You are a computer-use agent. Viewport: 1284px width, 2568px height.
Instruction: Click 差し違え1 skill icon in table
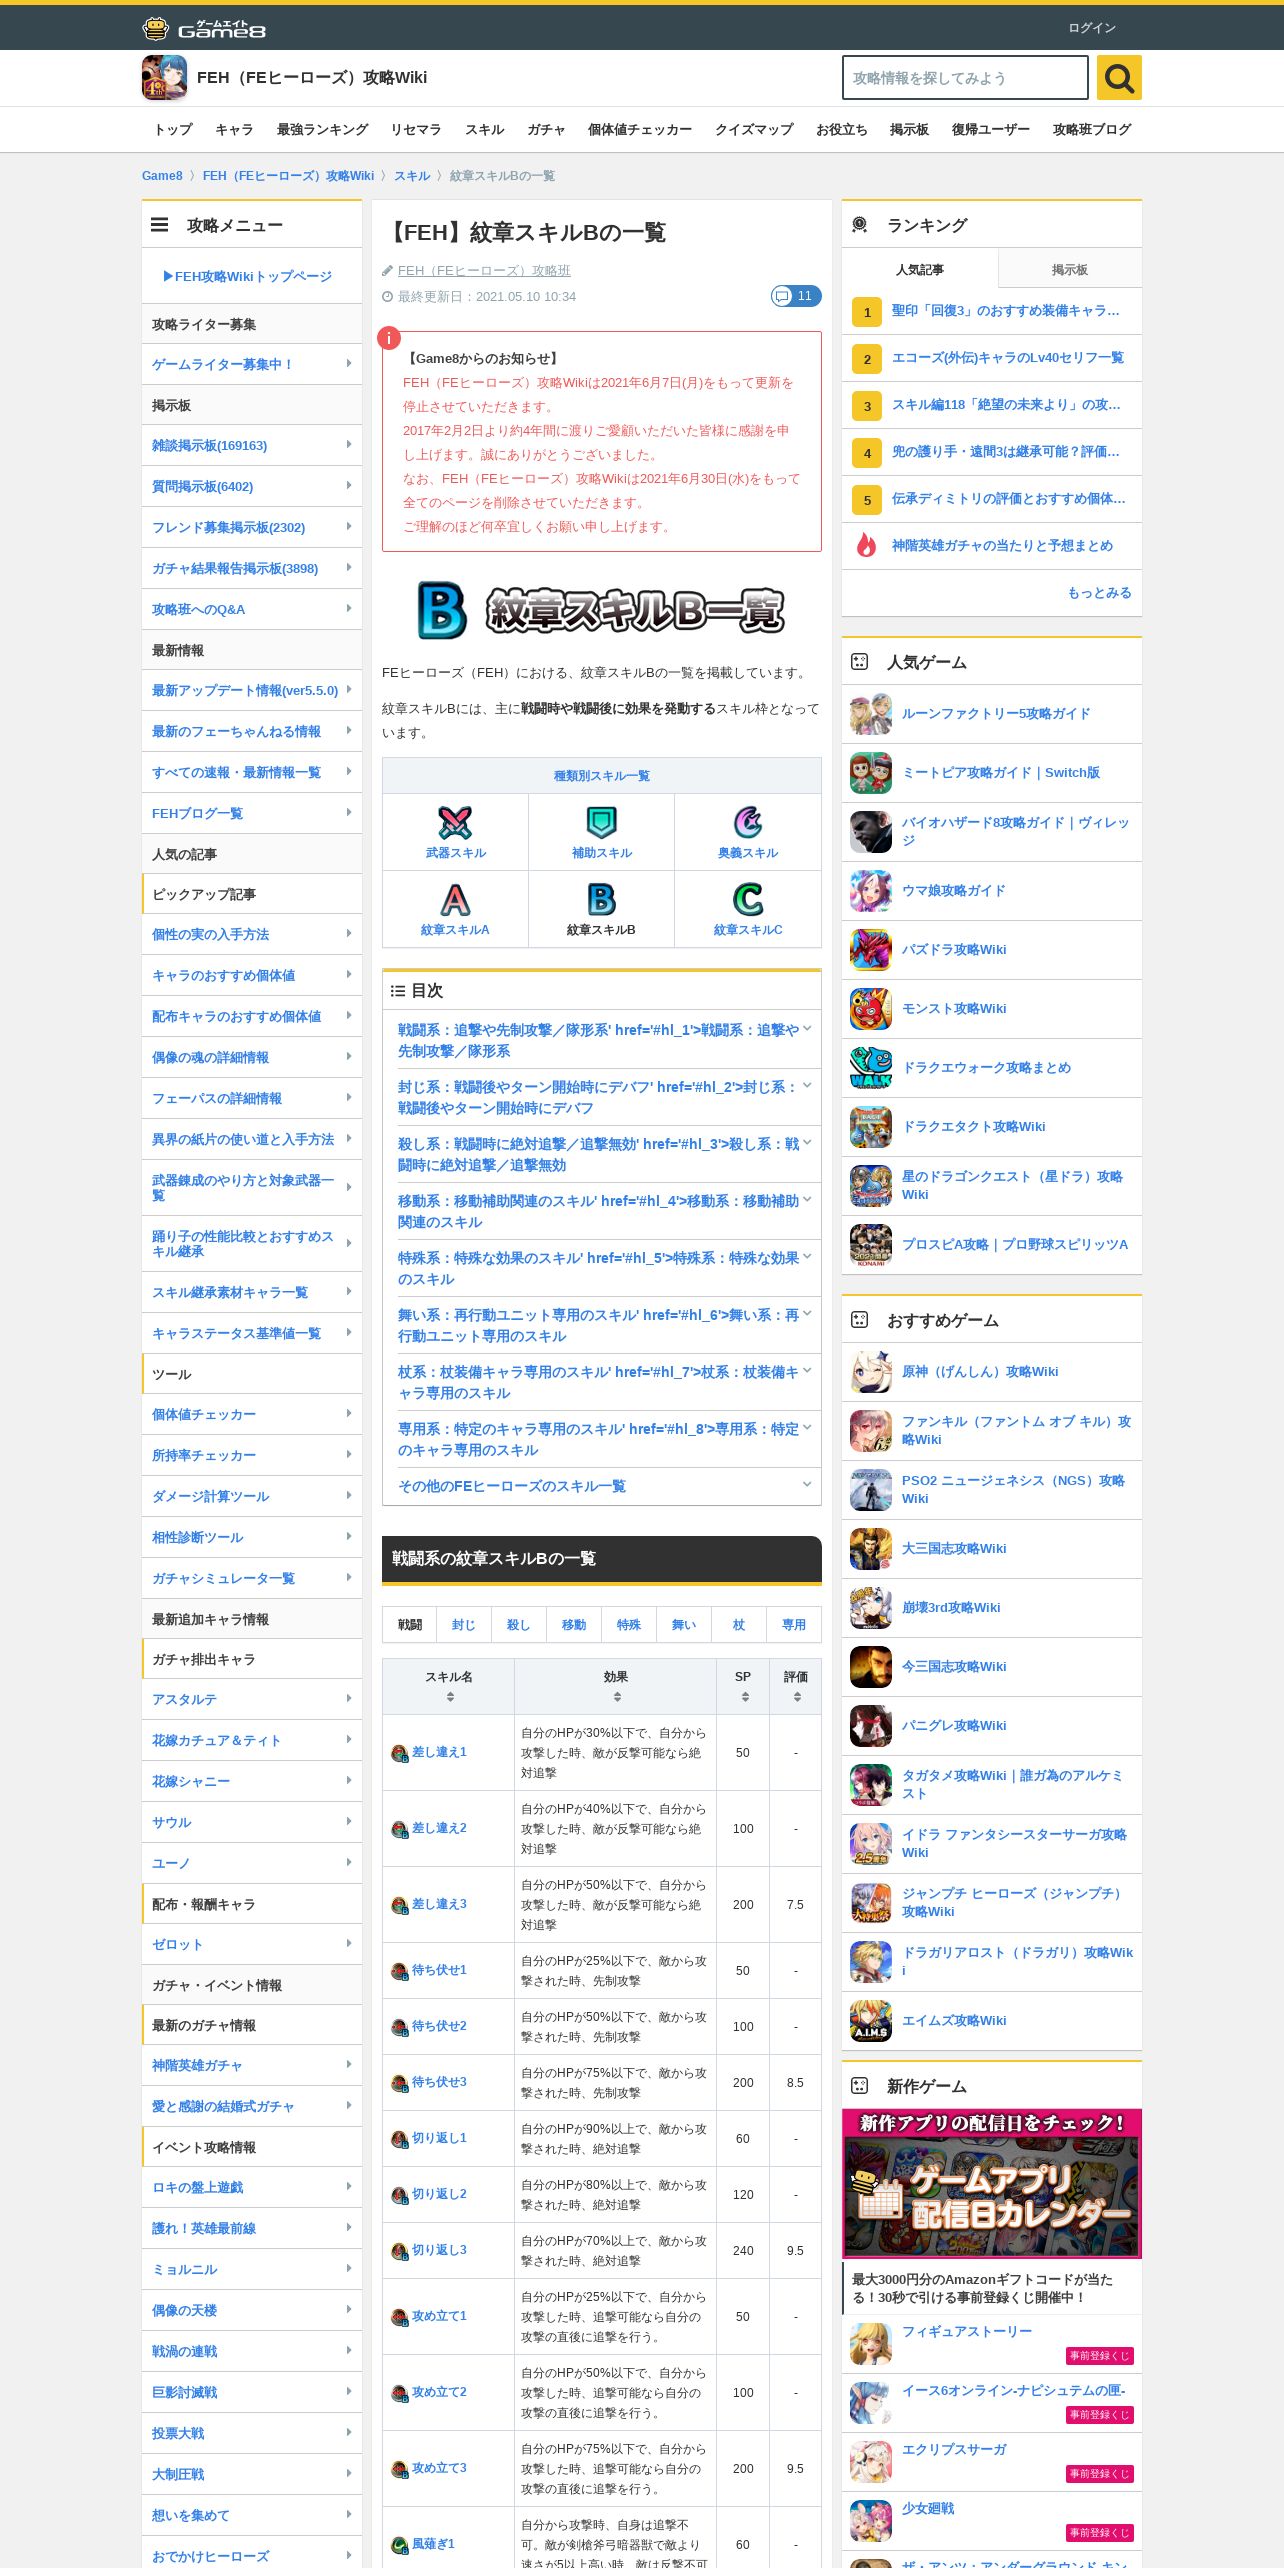pyautogui.click(x=399, y=1753)
